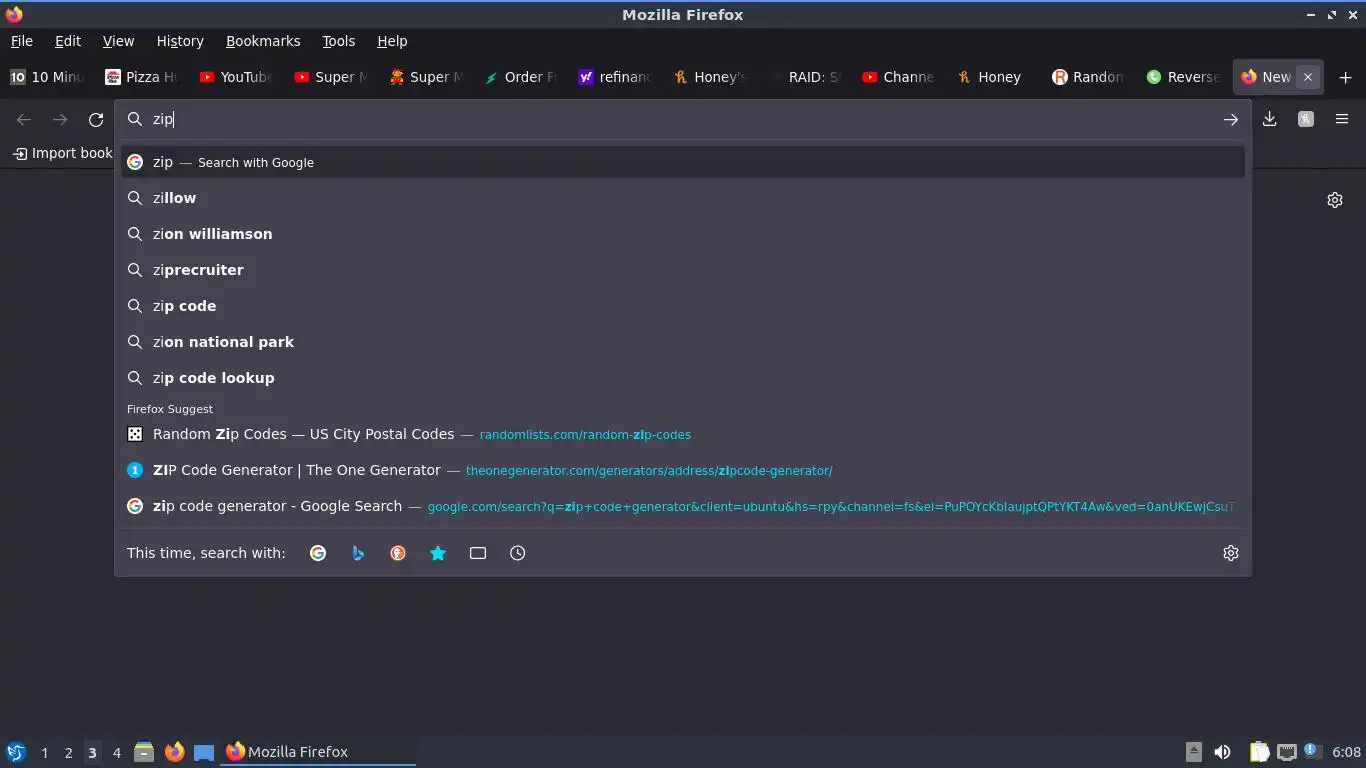Switch to the refinance Yahoo tab

(x=616, y=77)
